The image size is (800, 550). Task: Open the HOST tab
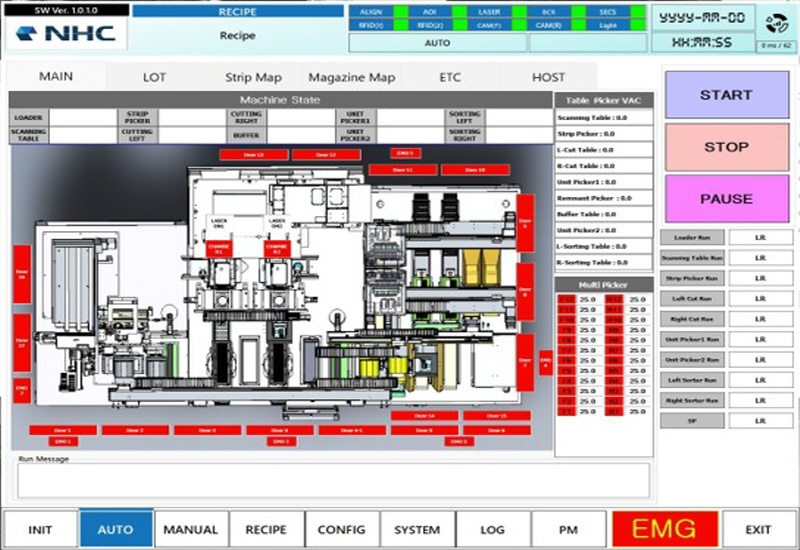(x=548, y=77)
